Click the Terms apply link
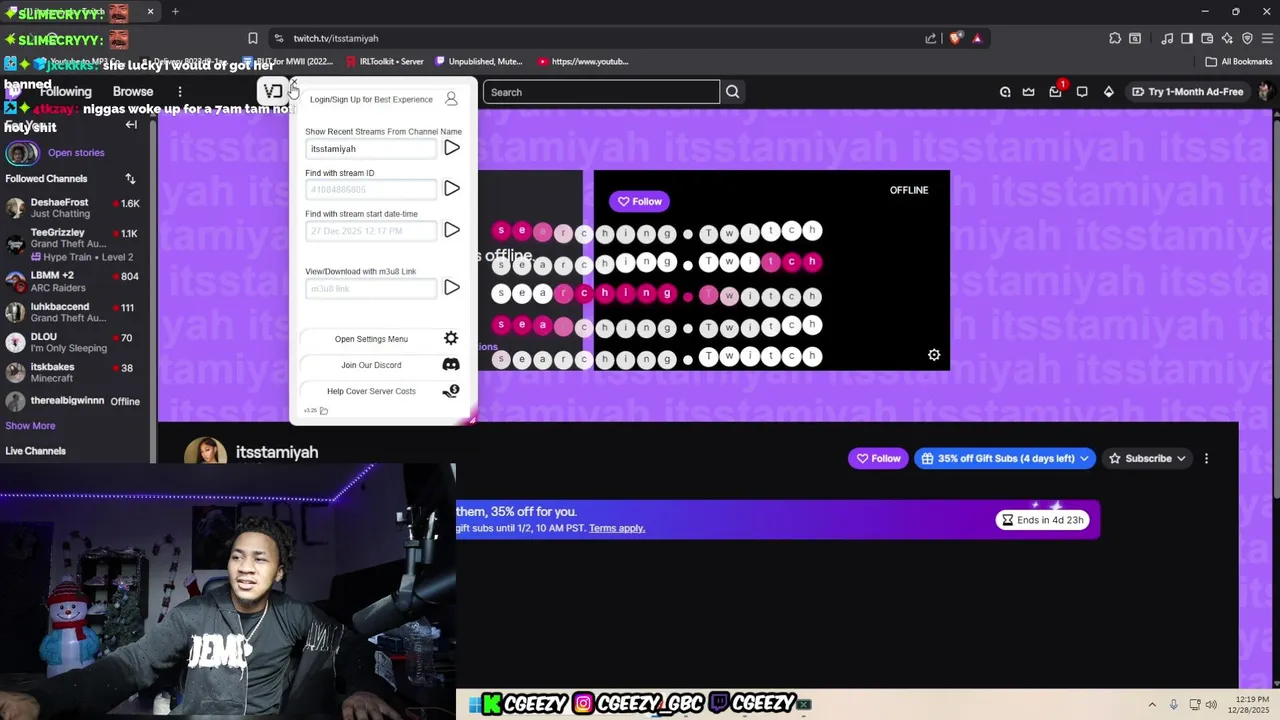Screen dimensions: 1280x720 pos(617,528)
